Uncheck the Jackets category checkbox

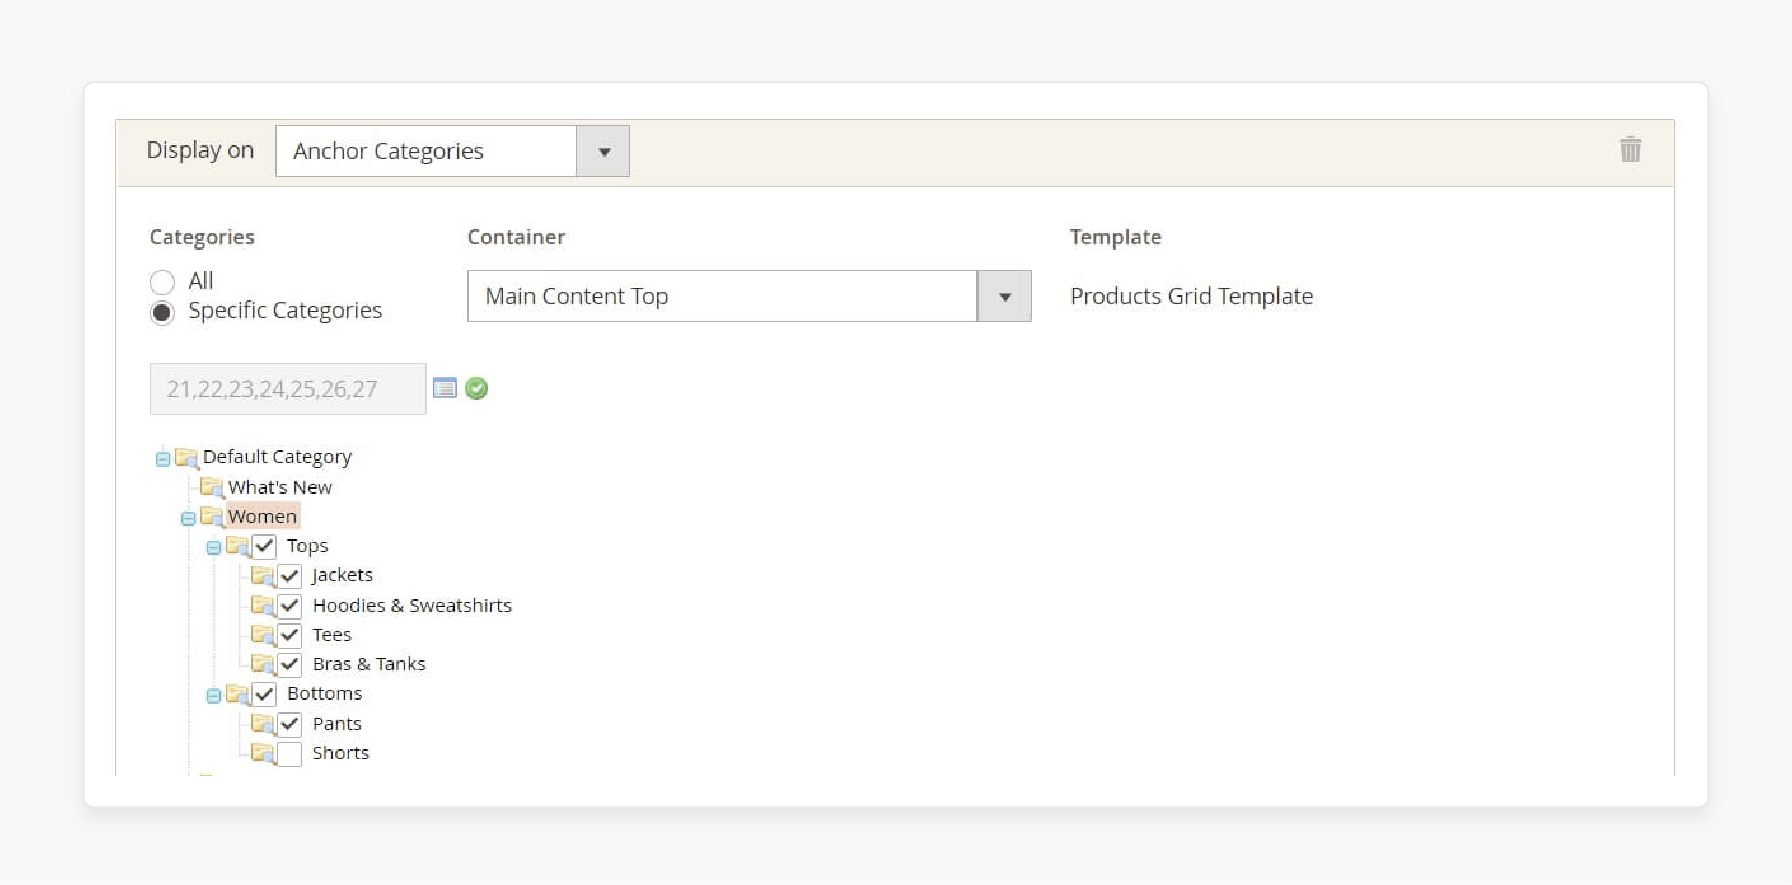(x=290, y=576)
